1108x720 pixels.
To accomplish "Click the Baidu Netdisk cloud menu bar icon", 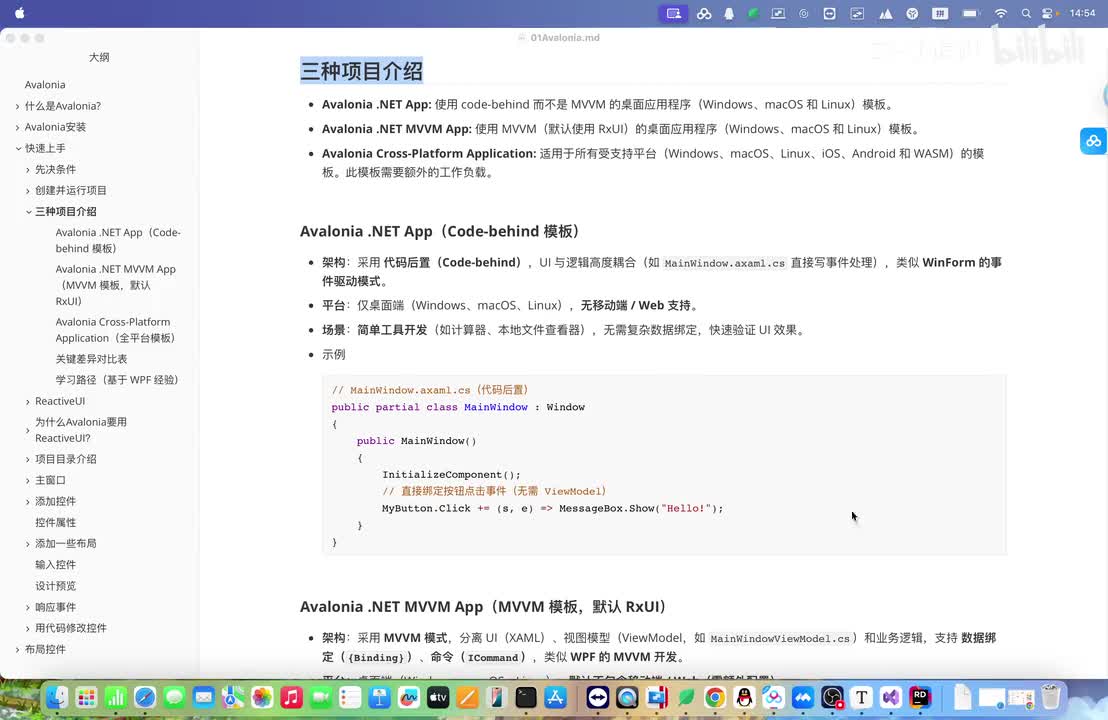I will pyautogui.click(x=704, y=13).
